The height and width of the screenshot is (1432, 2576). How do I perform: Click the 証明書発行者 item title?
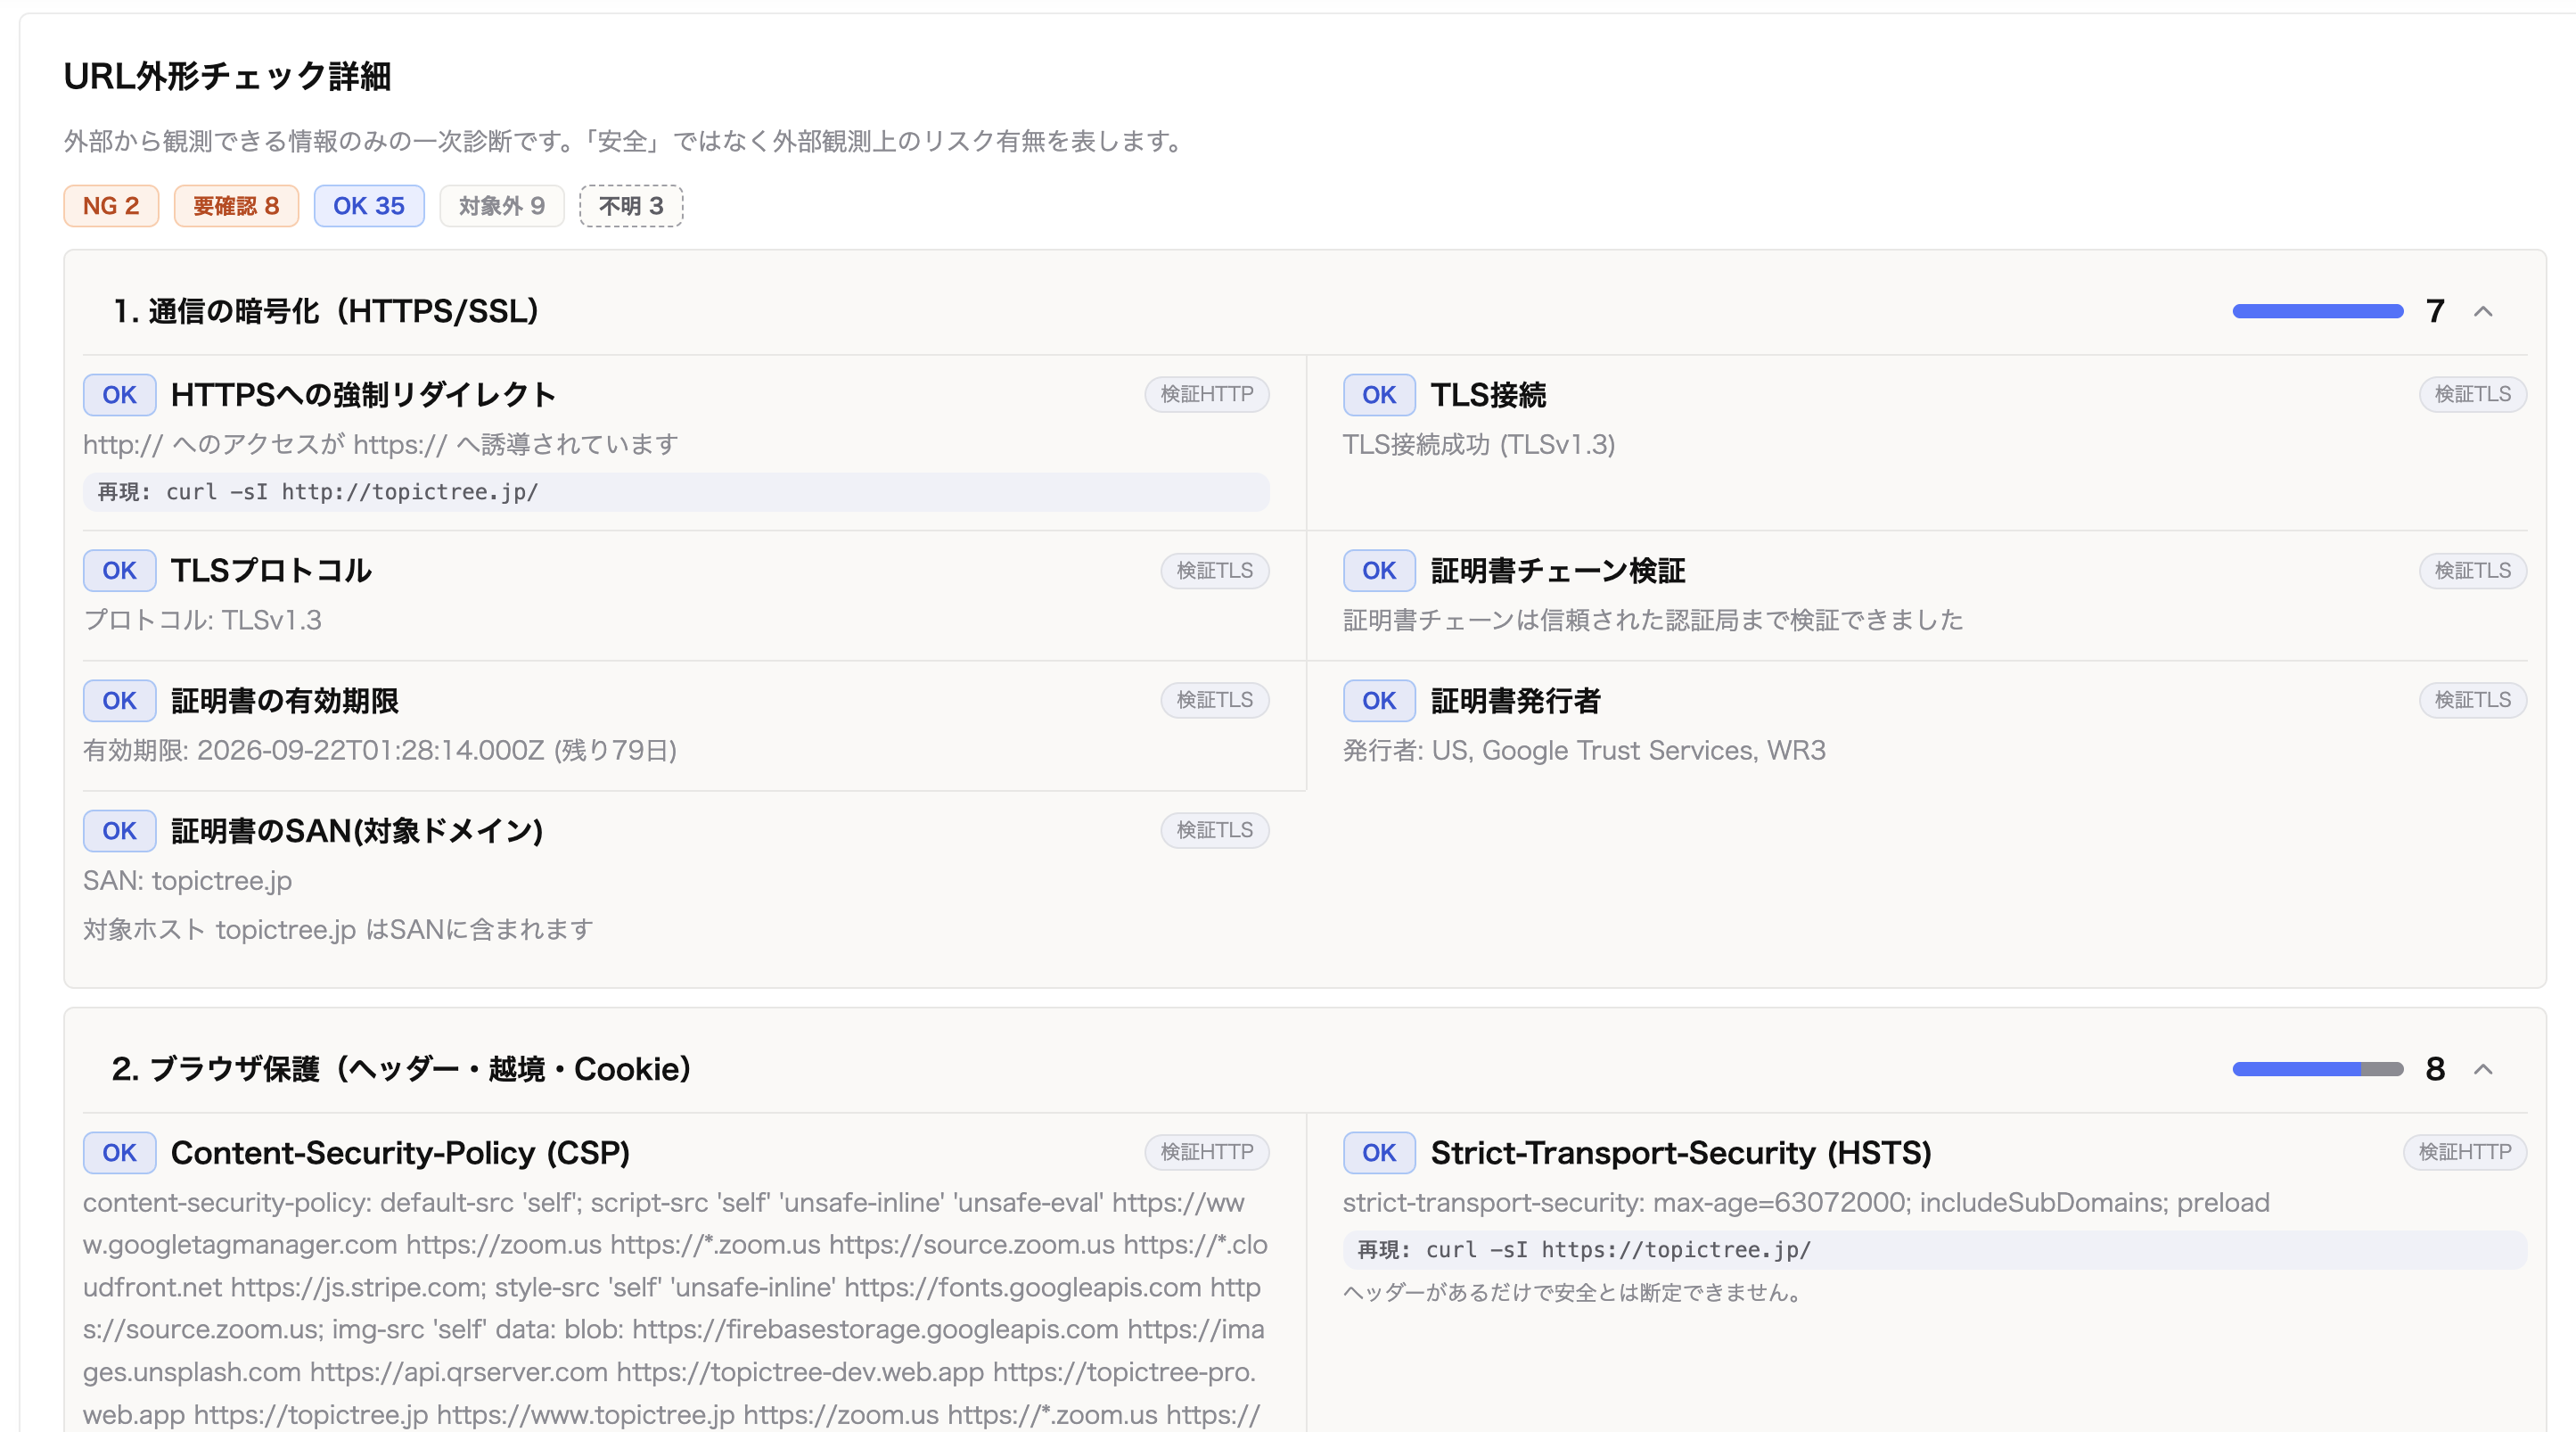1516,701
